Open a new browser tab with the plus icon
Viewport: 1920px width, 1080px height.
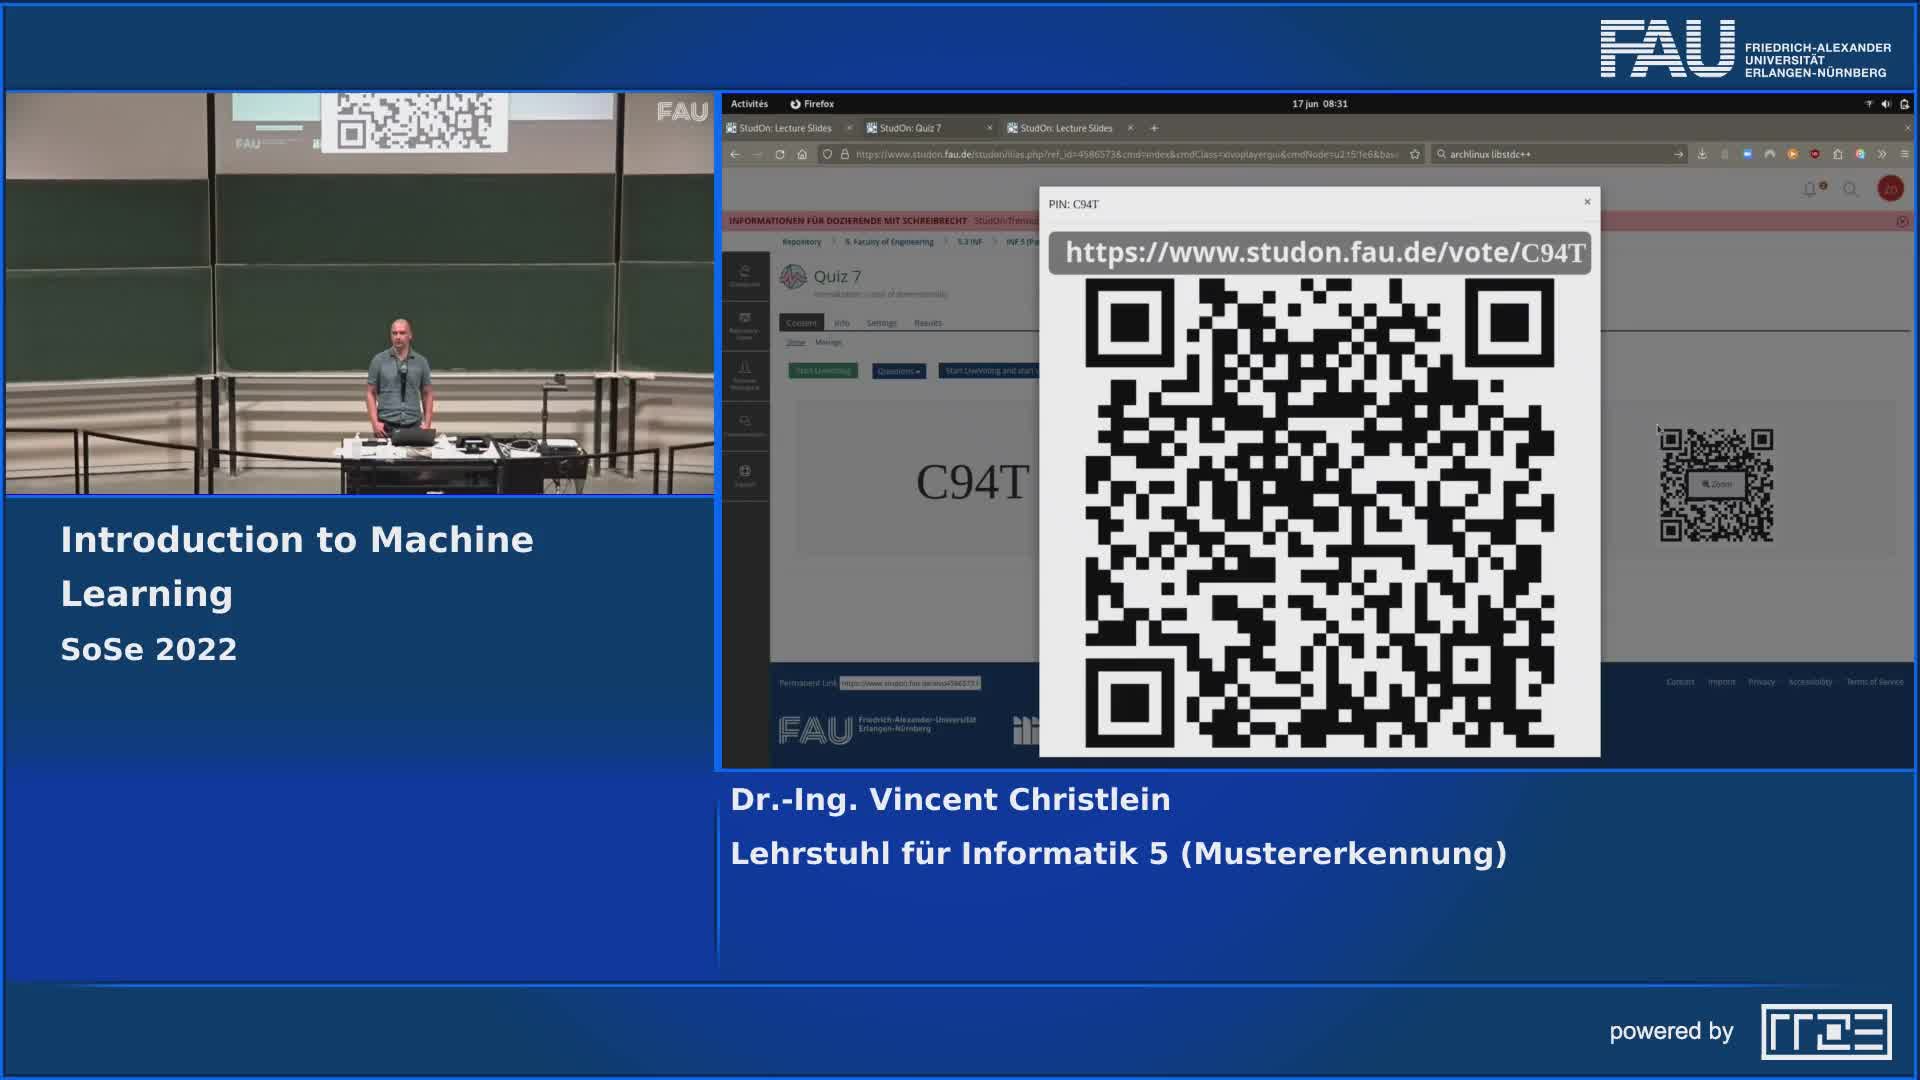(1154, 128)
